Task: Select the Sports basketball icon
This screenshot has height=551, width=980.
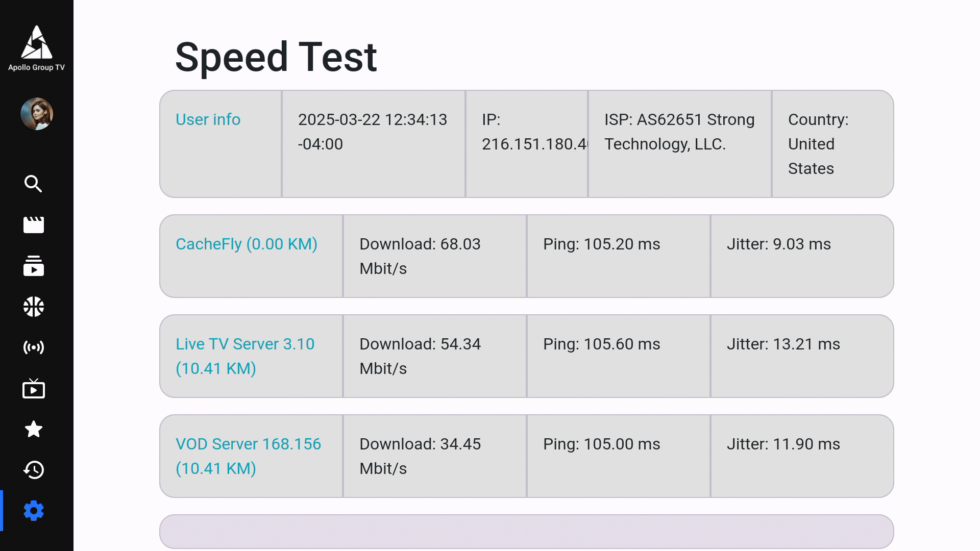Action: 34,307
